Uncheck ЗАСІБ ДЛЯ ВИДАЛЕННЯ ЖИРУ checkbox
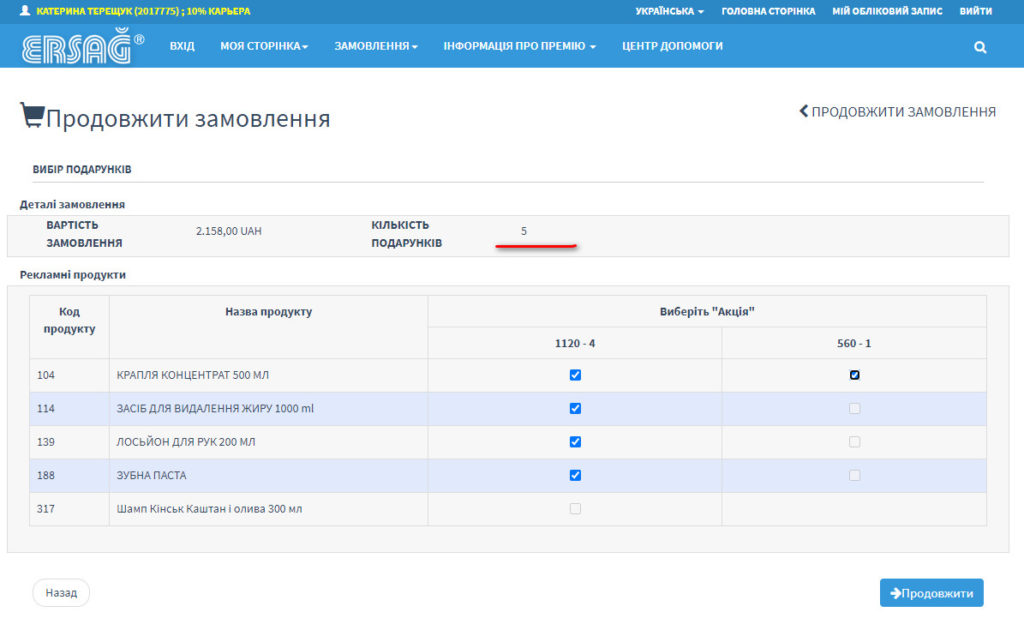Viewport: 1024px width, 636px height. coord(575,409)
